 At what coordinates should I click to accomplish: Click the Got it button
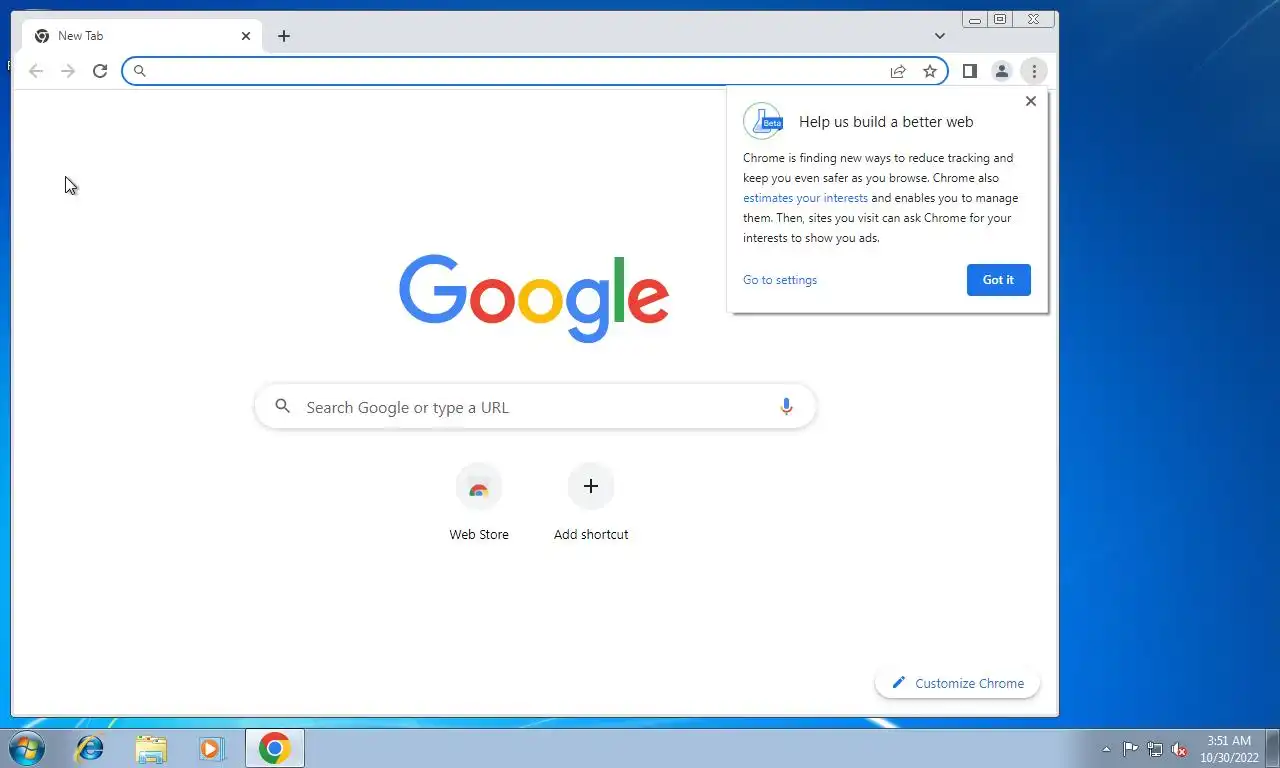[998, 280]
